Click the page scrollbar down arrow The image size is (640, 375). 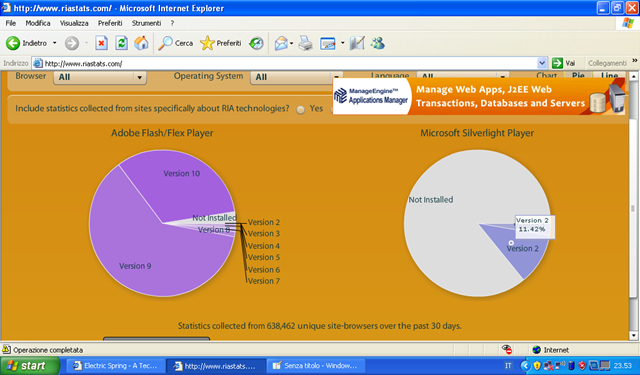(x=633, y=335)
